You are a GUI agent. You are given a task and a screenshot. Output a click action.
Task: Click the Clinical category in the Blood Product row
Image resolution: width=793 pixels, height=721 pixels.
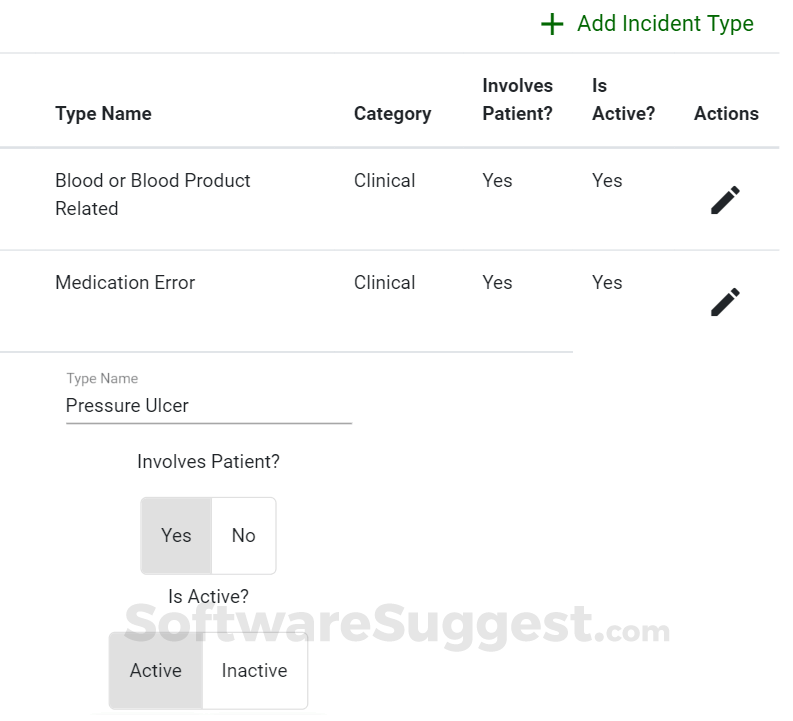click(x=384, y=181)
